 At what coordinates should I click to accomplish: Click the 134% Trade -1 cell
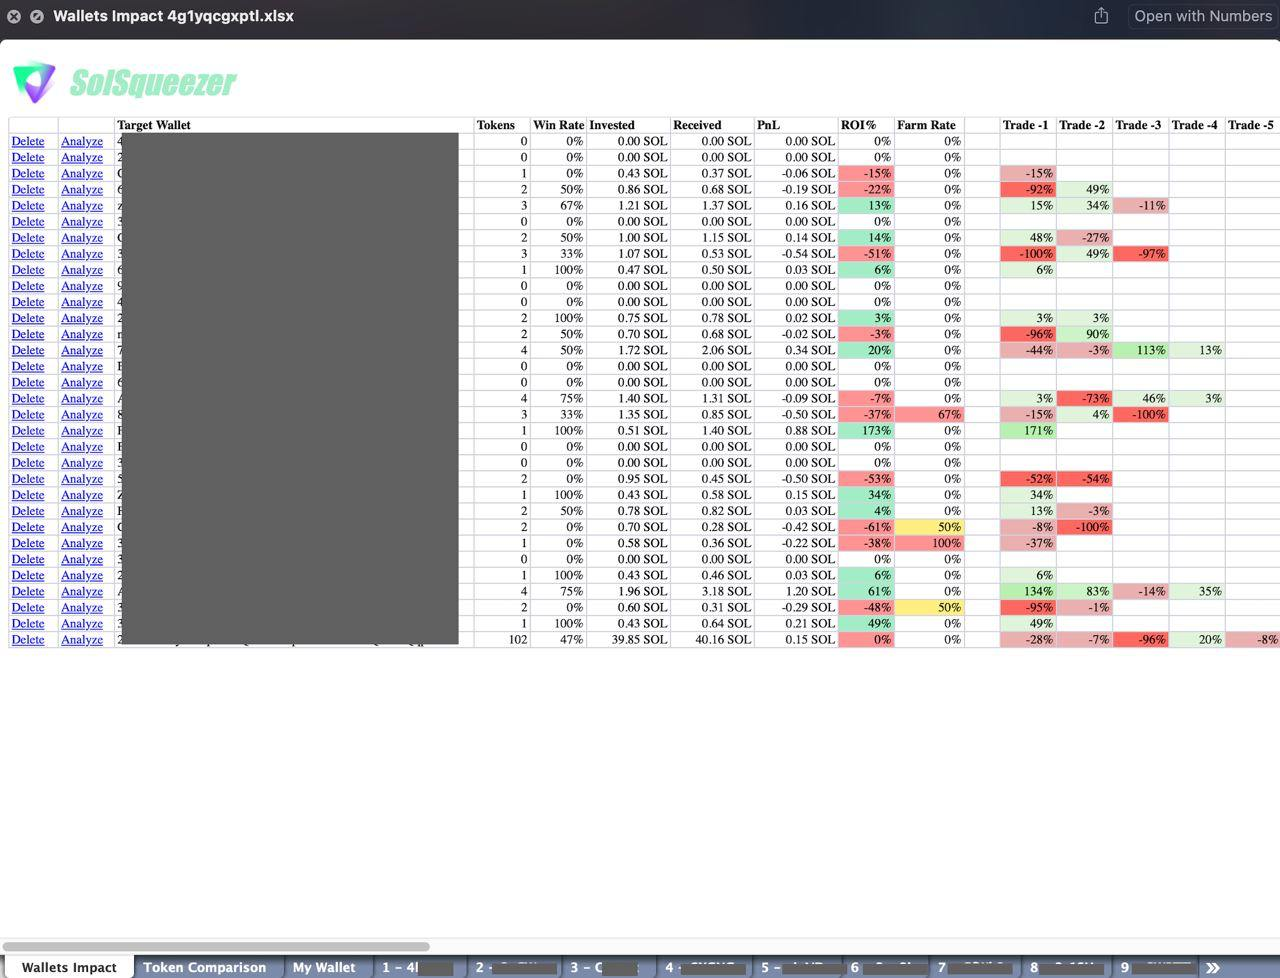[x=1028, y=592]
